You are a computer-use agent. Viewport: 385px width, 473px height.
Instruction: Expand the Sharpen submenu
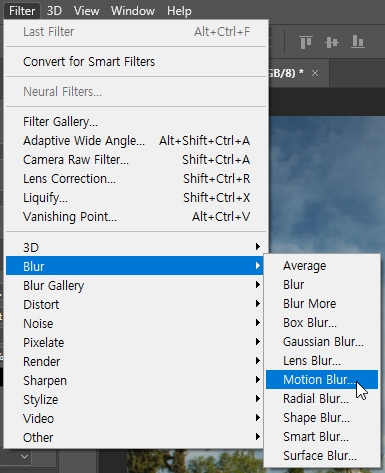[136, 380]
